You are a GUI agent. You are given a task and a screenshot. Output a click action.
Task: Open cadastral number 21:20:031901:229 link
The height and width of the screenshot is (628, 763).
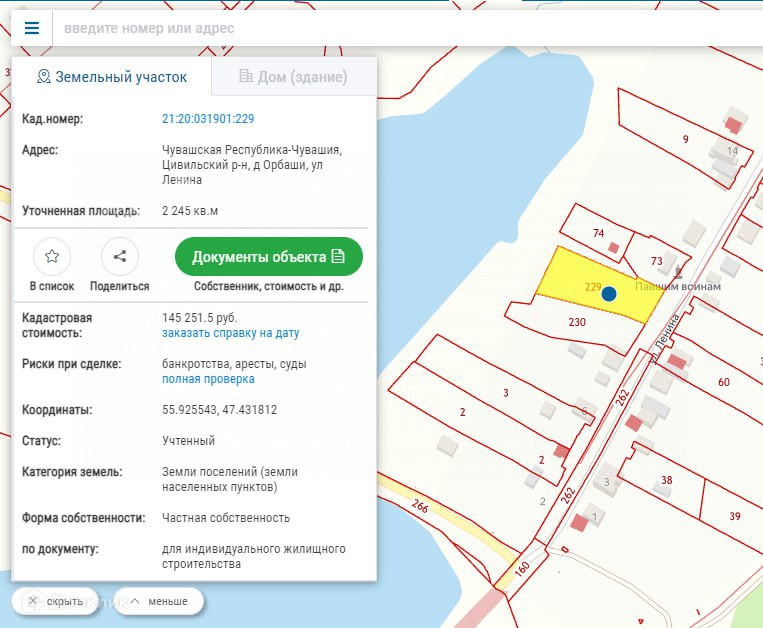[208, 119]
